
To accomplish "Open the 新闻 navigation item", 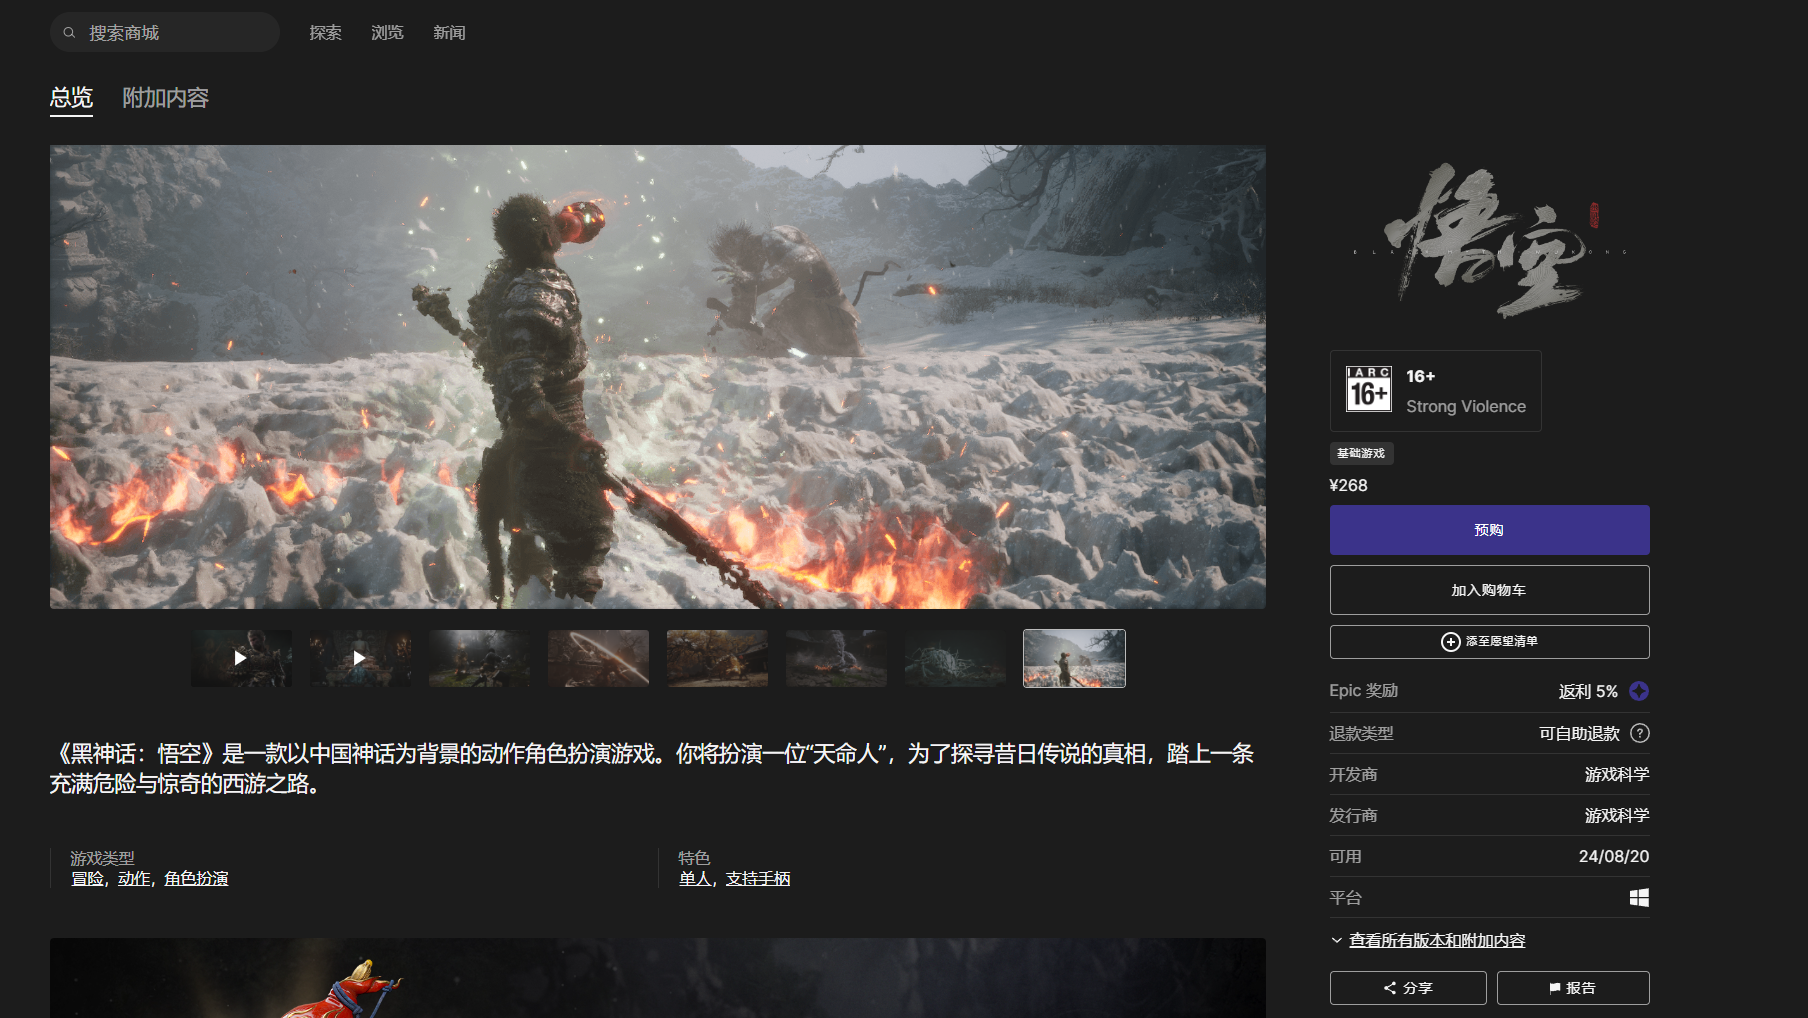I will tap(450, 33).
